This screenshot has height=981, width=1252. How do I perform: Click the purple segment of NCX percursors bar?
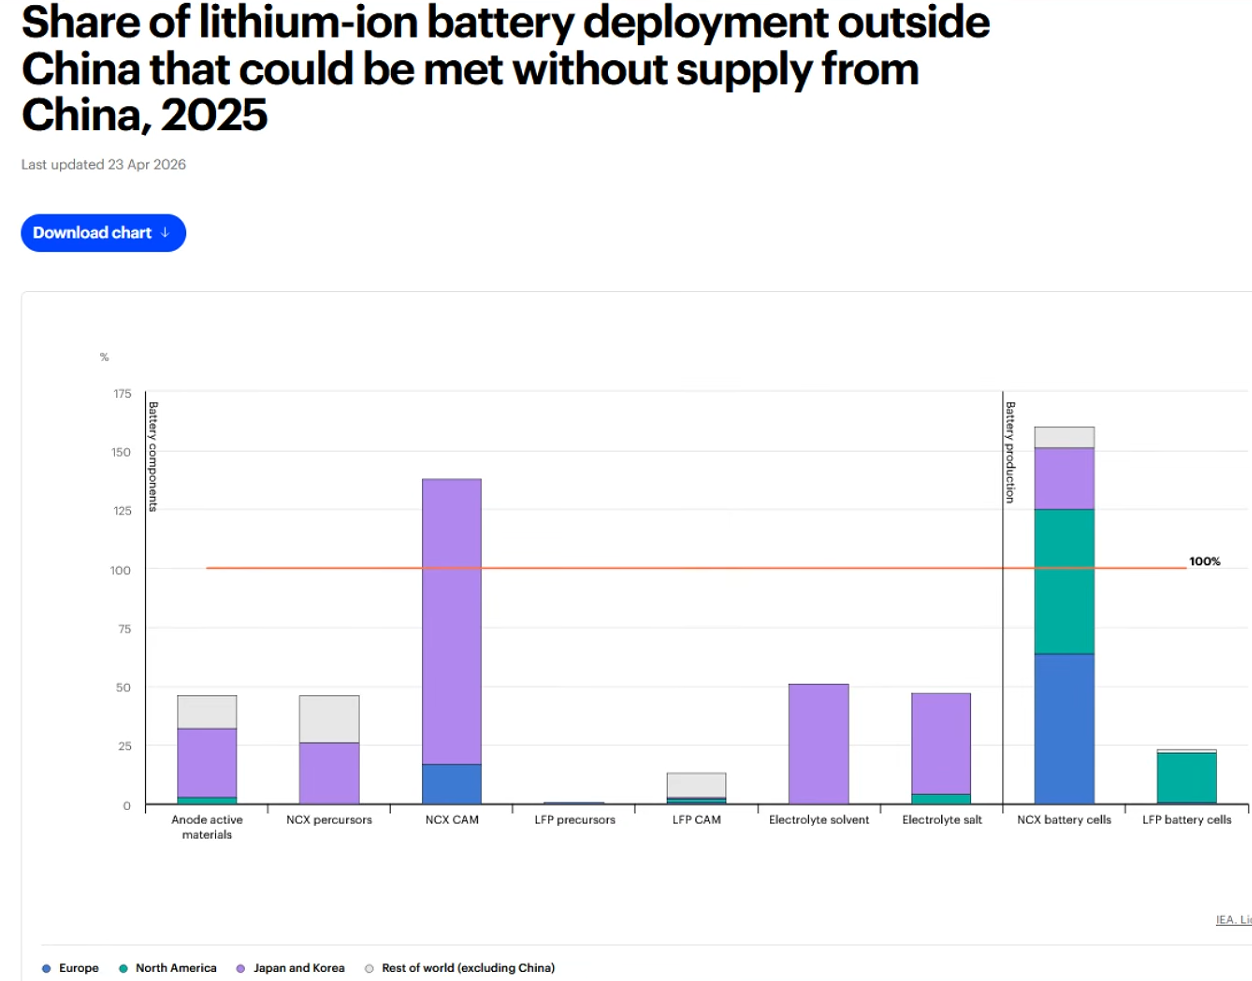coord(329,773)
